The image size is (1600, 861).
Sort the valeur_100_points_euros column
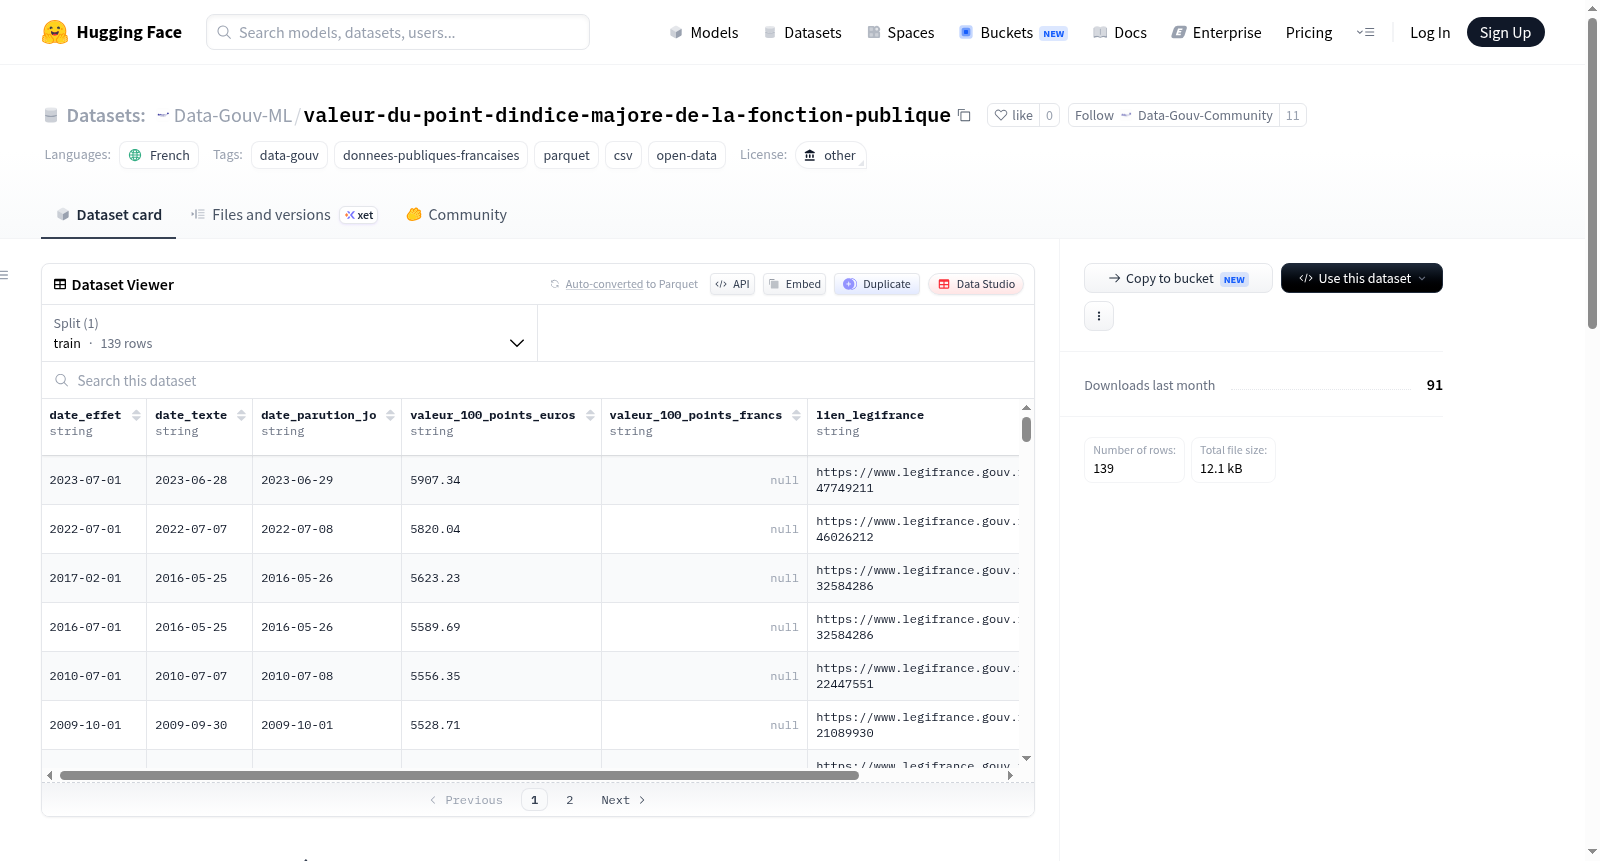[590, 415]
